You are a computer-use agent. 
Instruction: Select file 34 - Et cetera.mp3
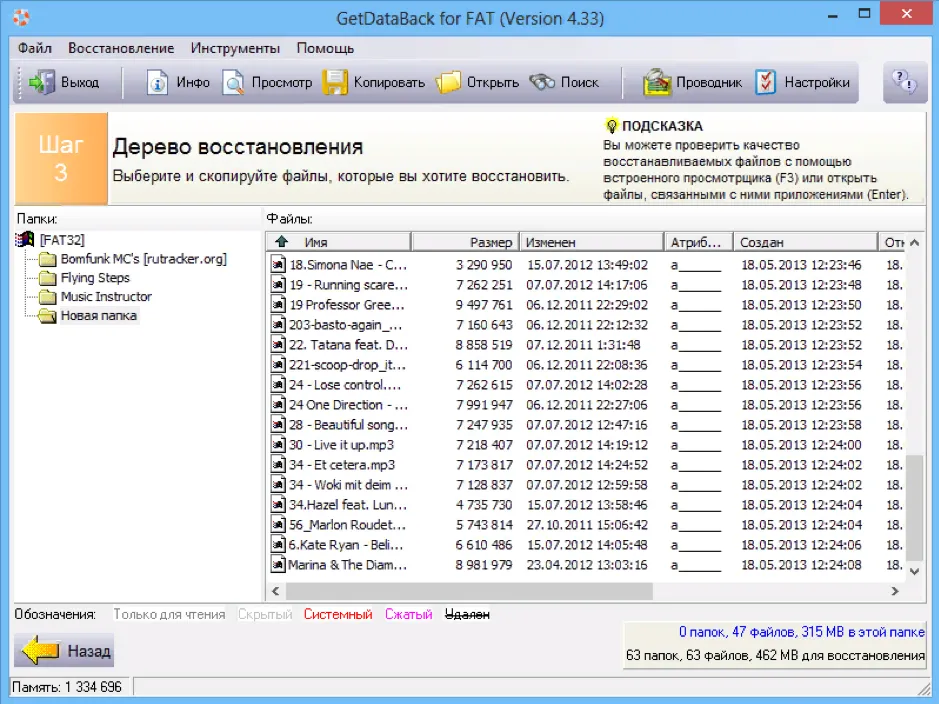pyautogui.click(x=342, y=465)
